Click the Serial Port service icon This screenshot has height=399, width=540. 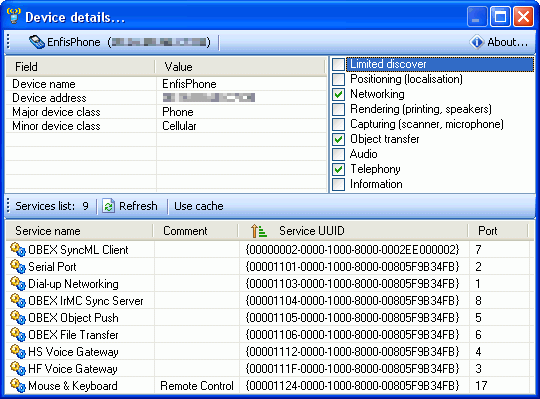click(x=18, y=266)
